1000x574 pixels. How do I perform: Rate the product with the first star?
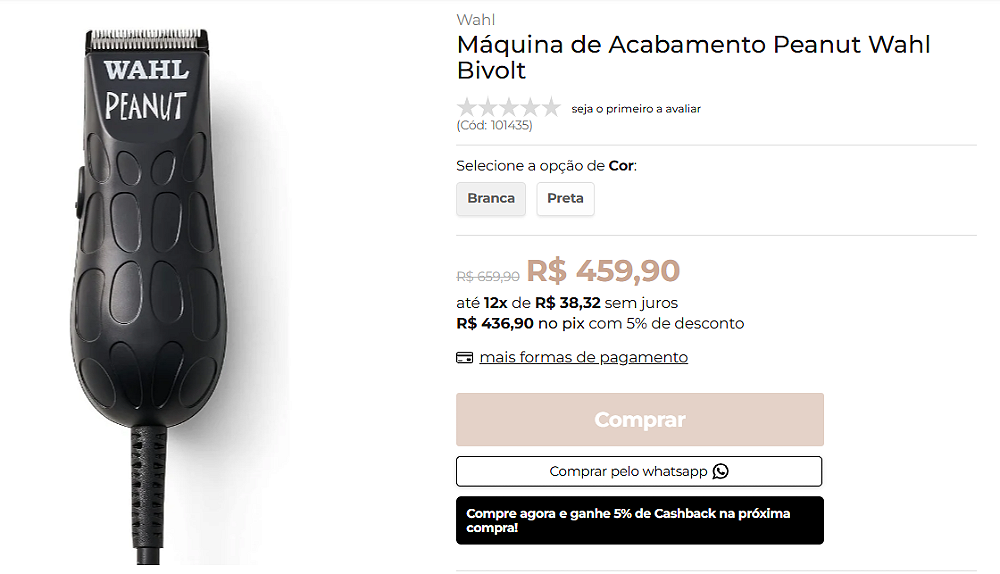click(x=467, y=107)
